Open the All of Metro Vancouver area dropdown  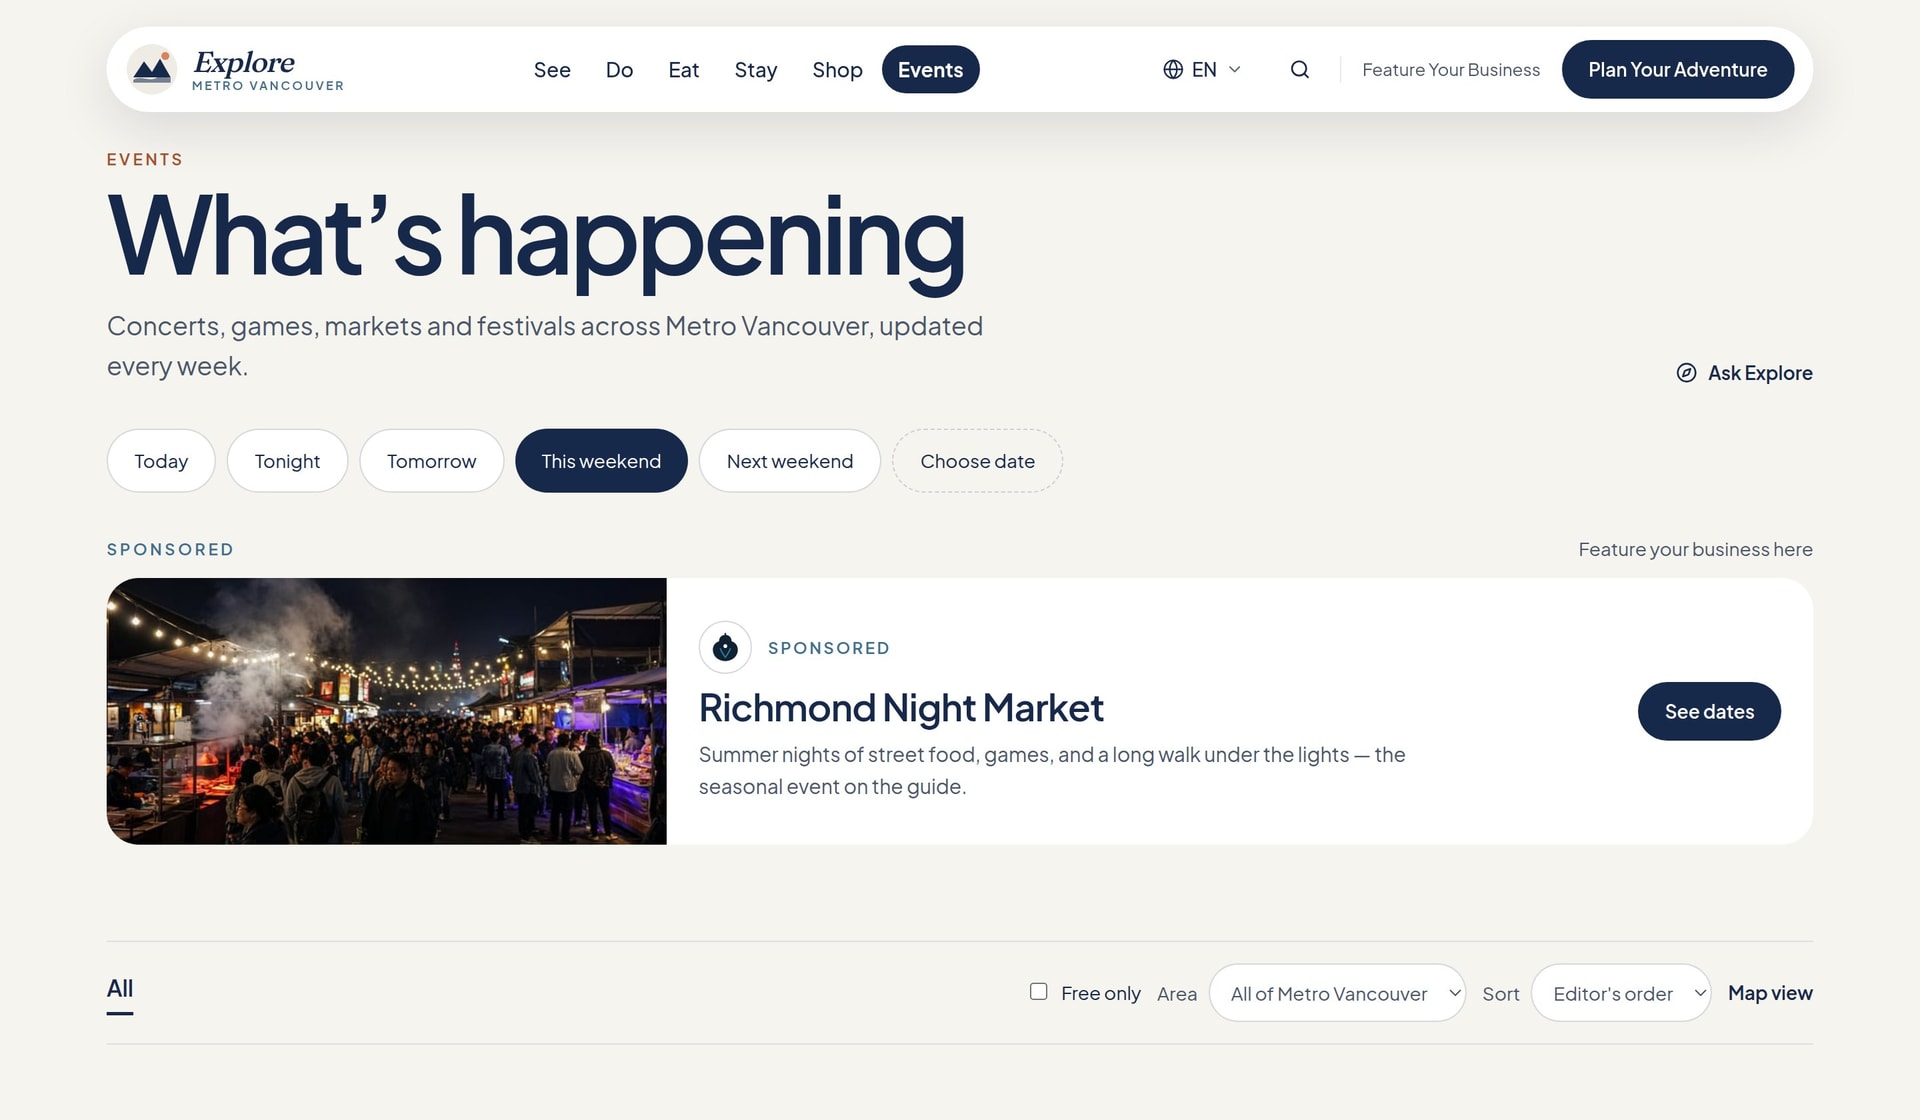pyautogui.click(x=1337, y=993)
